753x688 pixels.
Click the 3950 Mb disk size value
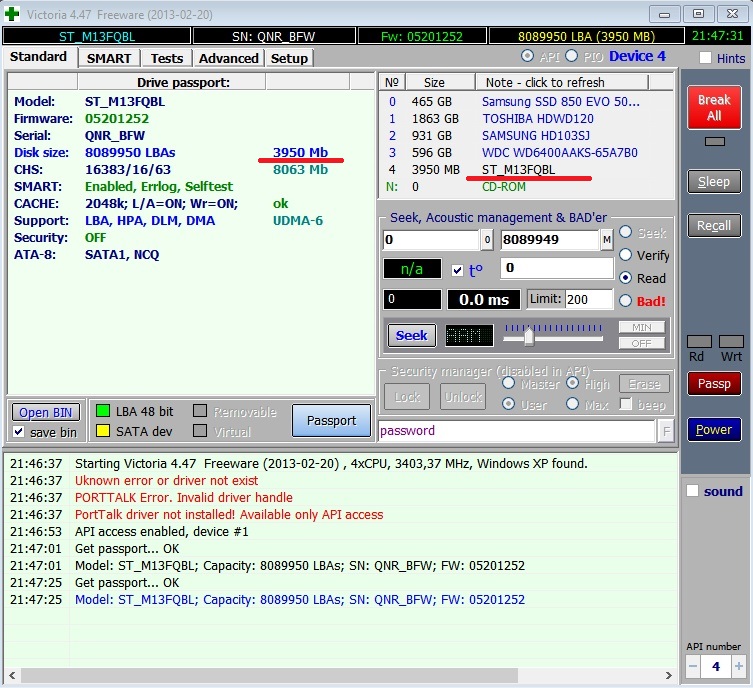(x=301, y=152)
